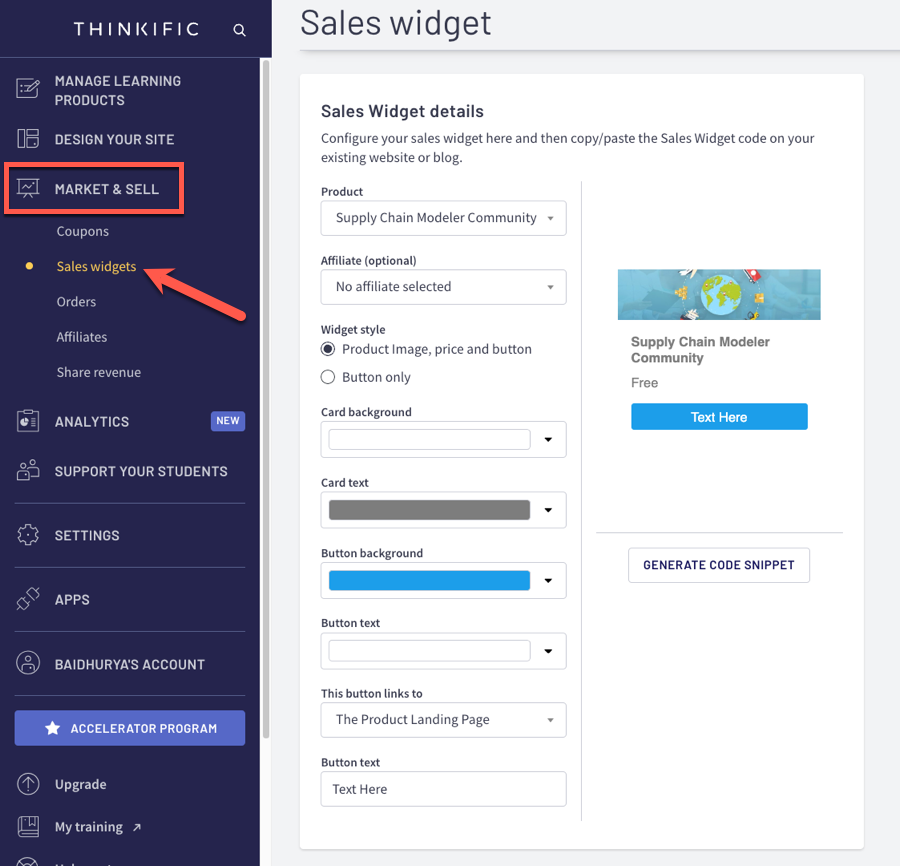Image resolution: width=900 pixels, height=866 pixels.
Task: Click the Apps plug icon
Action: tap(28, 599)
